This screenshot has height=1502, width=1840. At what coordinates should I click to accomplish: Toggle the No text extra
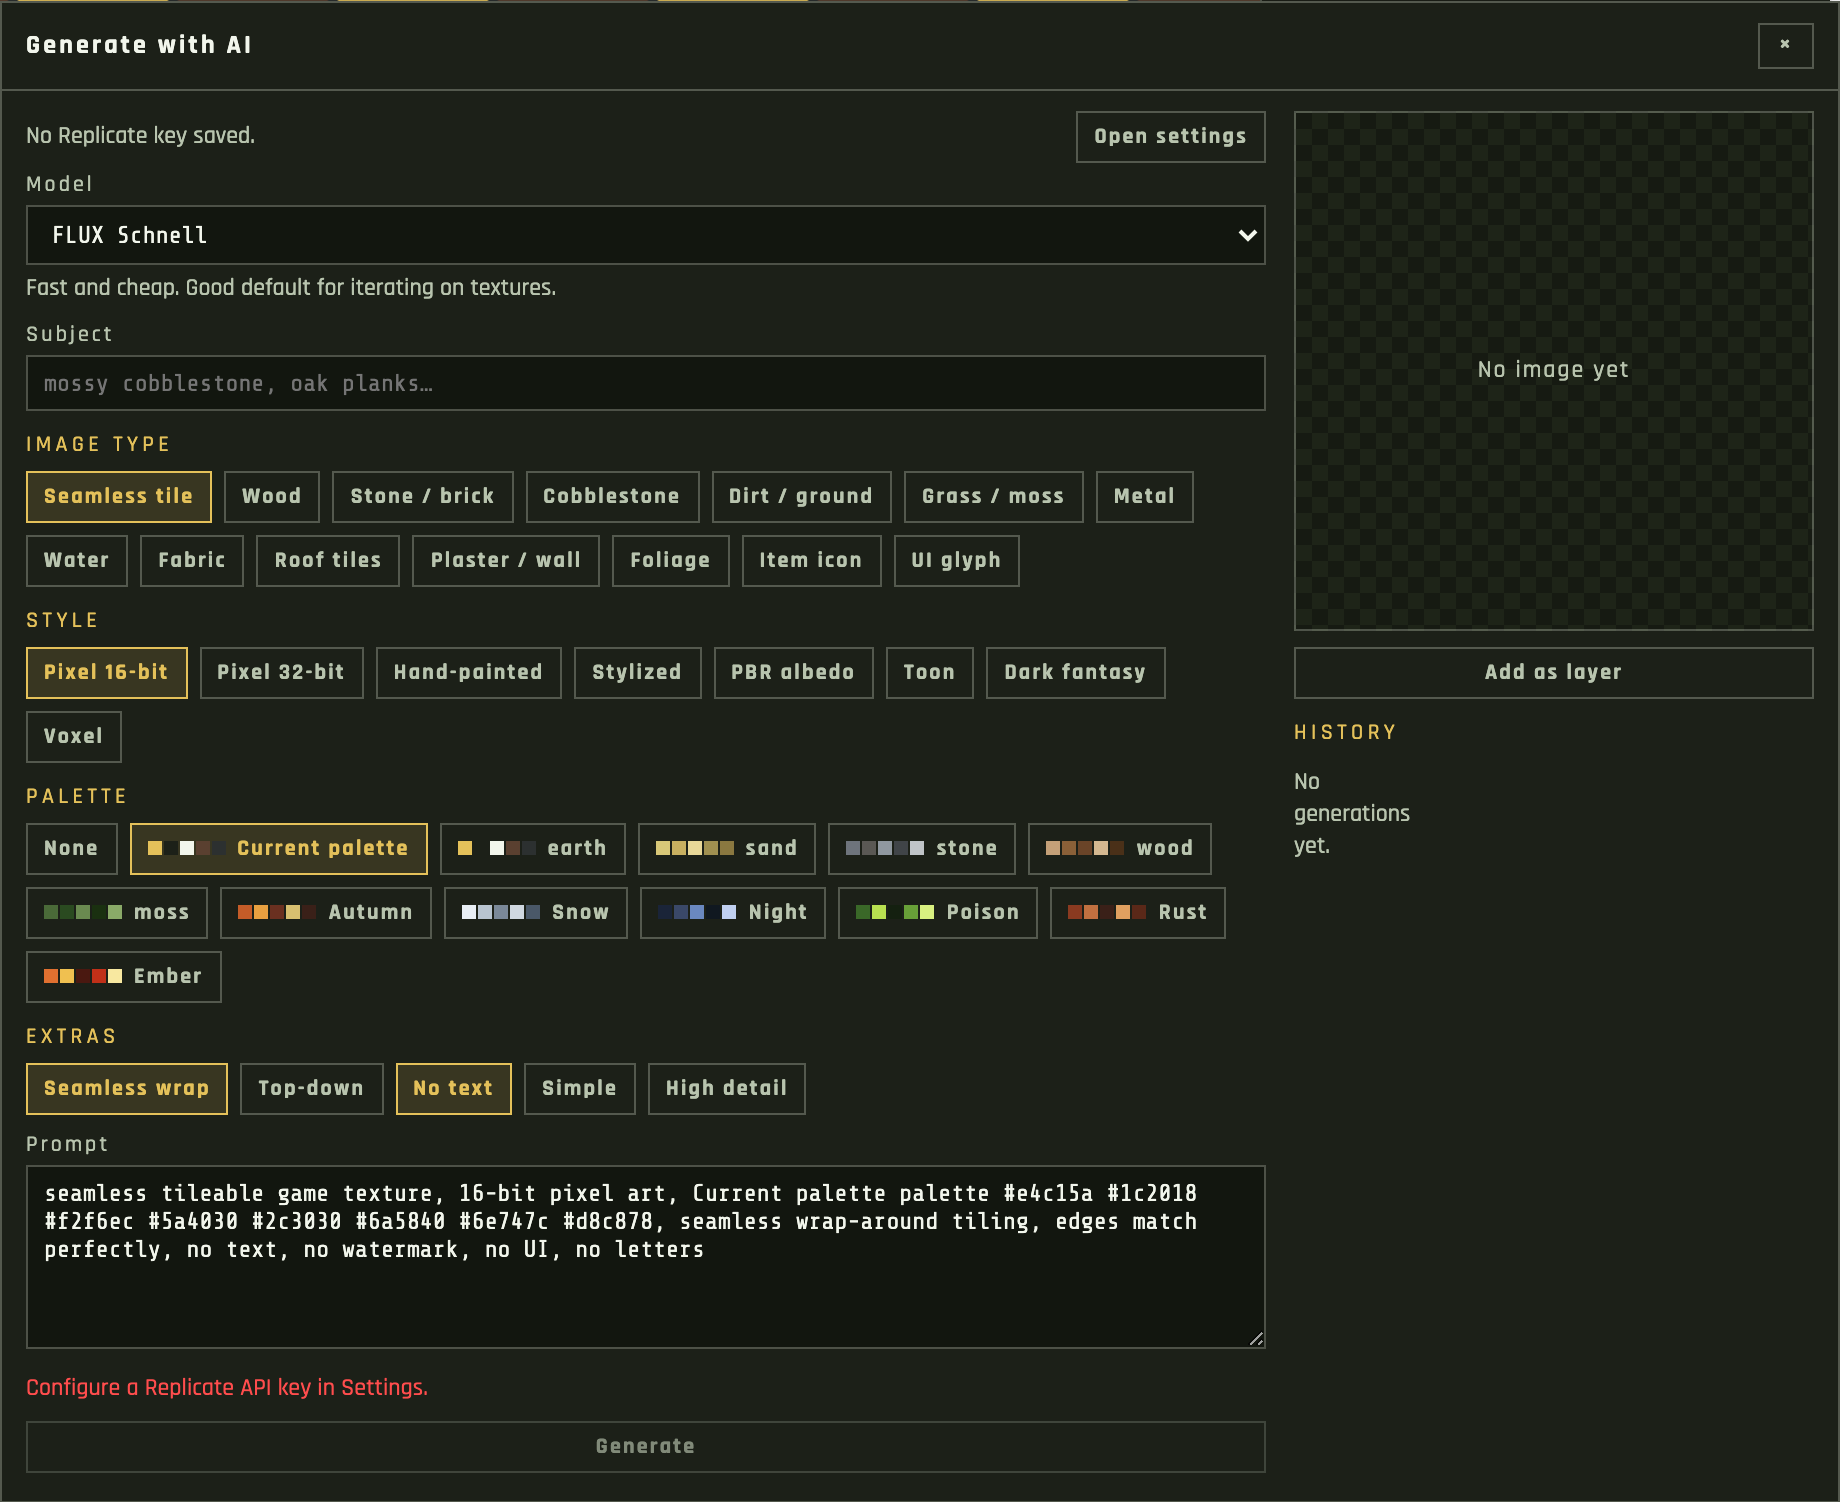click(x=453, y=1088)
